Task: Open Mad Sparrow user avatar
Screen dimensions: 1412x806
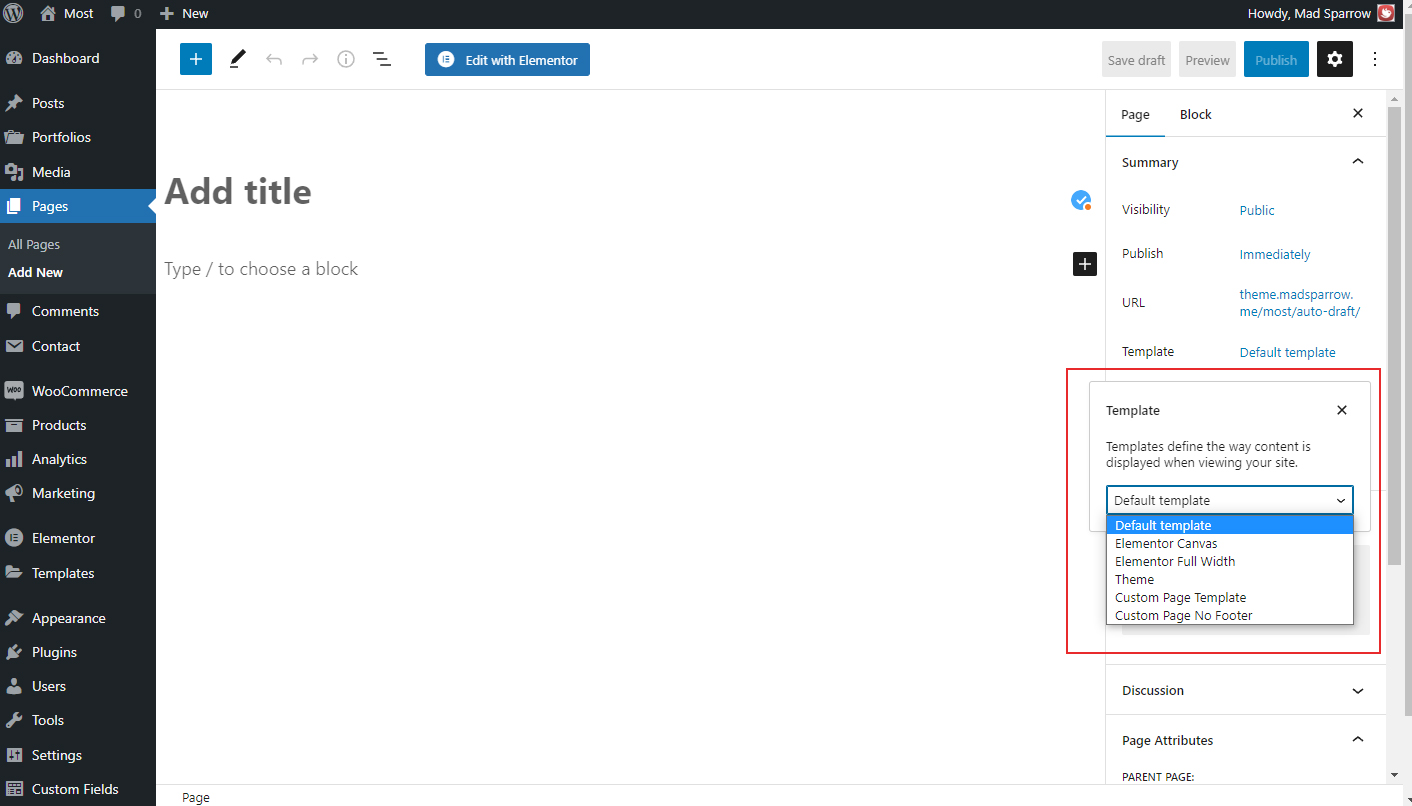Action: pyautogui.click(x=1386, y=14)
